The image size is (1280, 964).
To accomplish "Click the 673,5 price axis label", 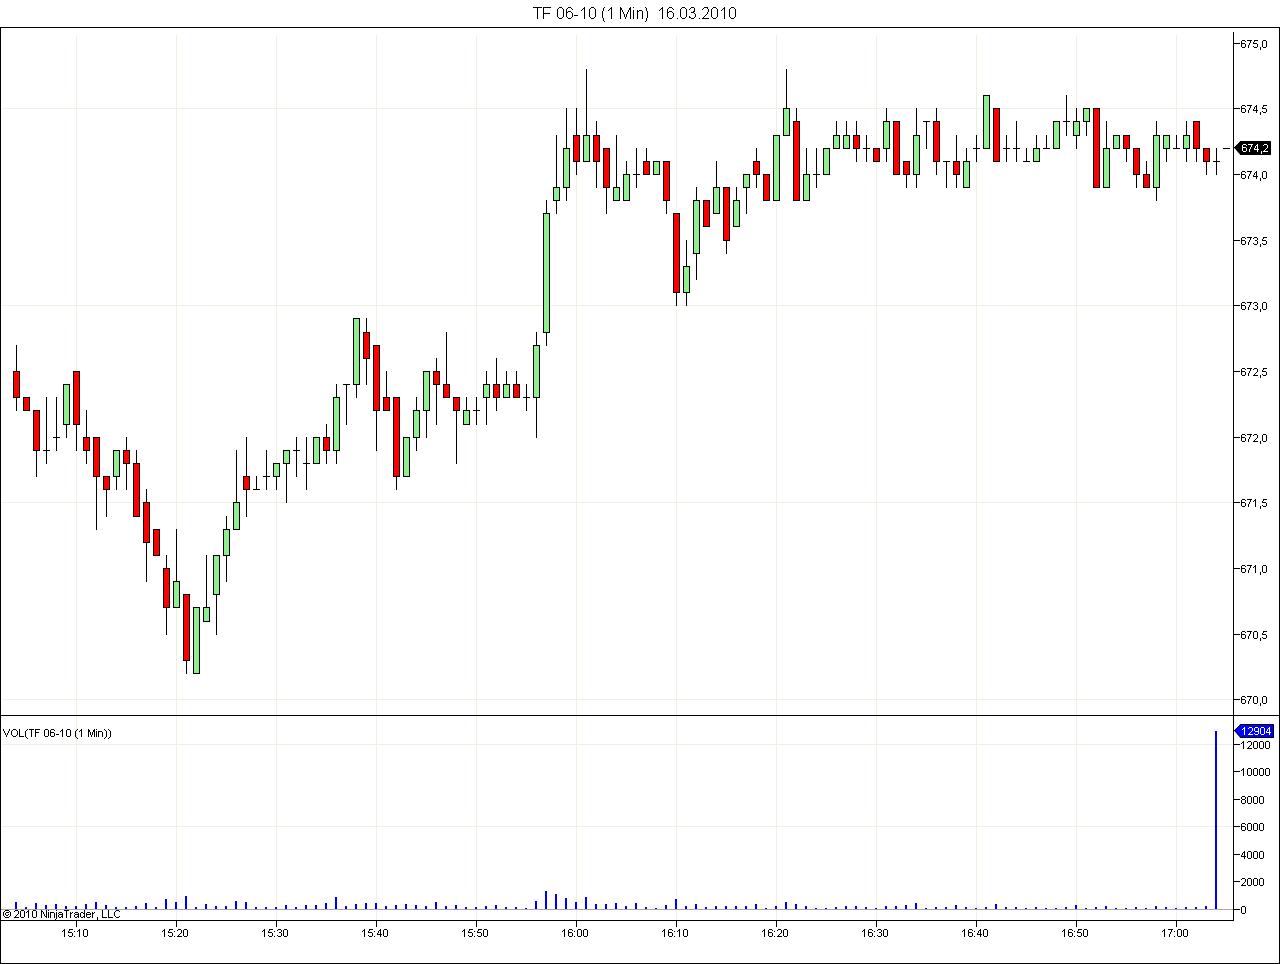I will (x=1254, y=241).
